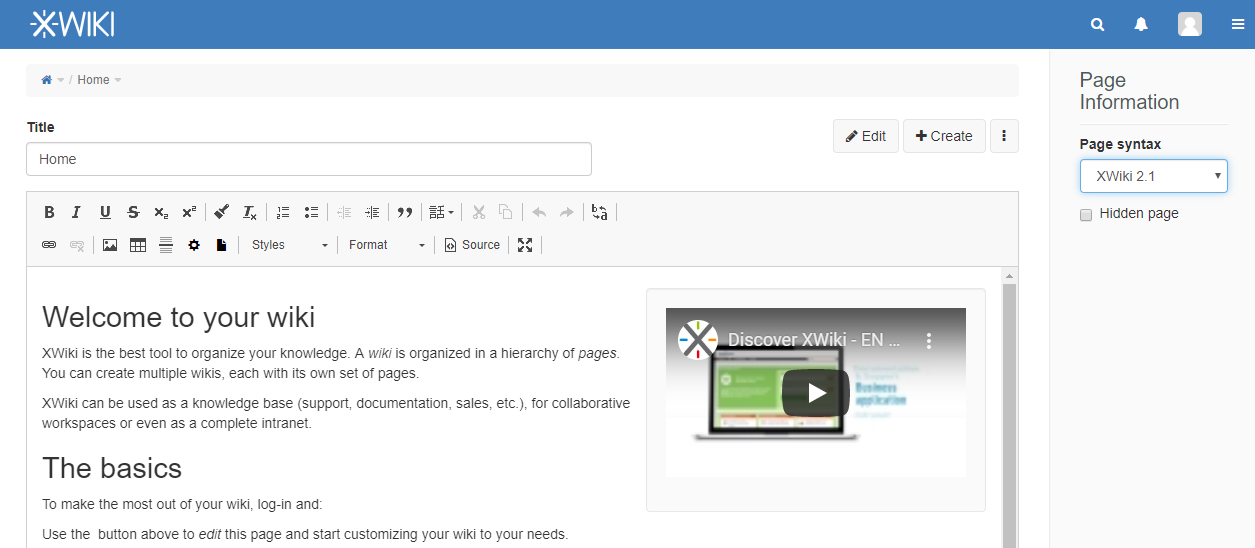The height and width of the screenshot is (548, 1255).
Task: Apply superscript formatting
Action: [189, 212]
